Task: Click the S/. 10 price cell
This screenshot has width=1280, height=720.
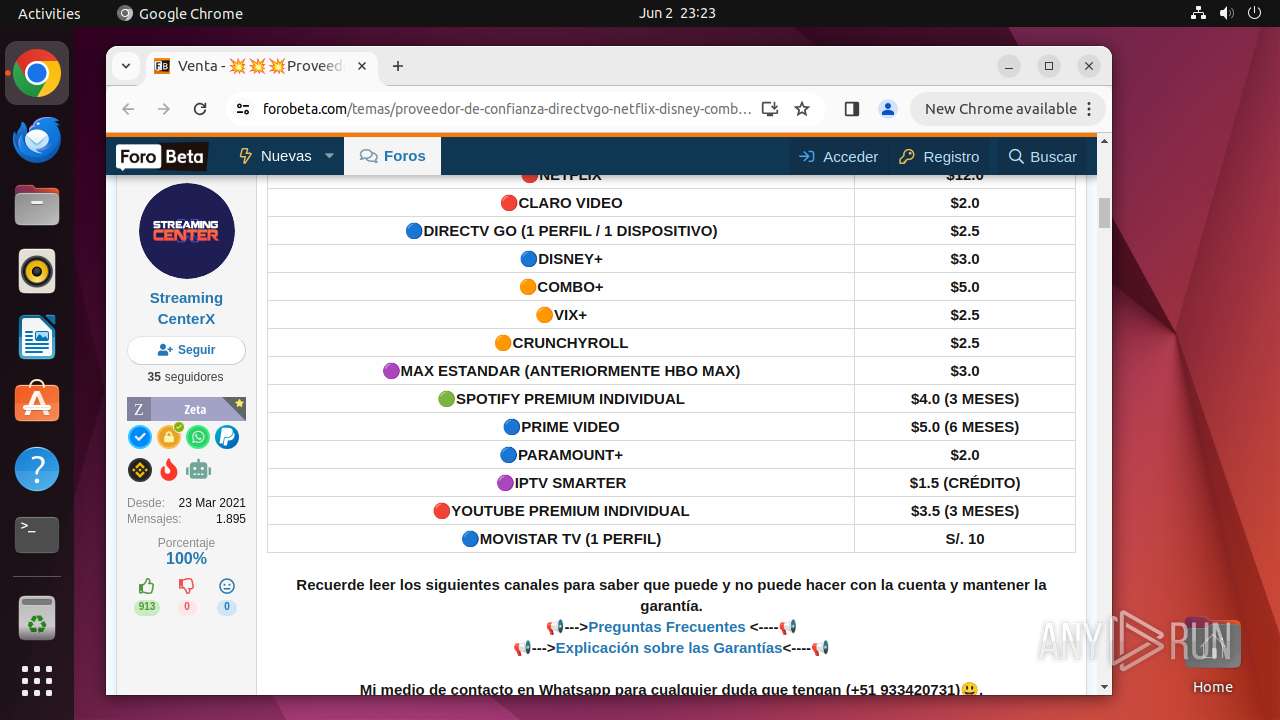Action: (965, 539)
